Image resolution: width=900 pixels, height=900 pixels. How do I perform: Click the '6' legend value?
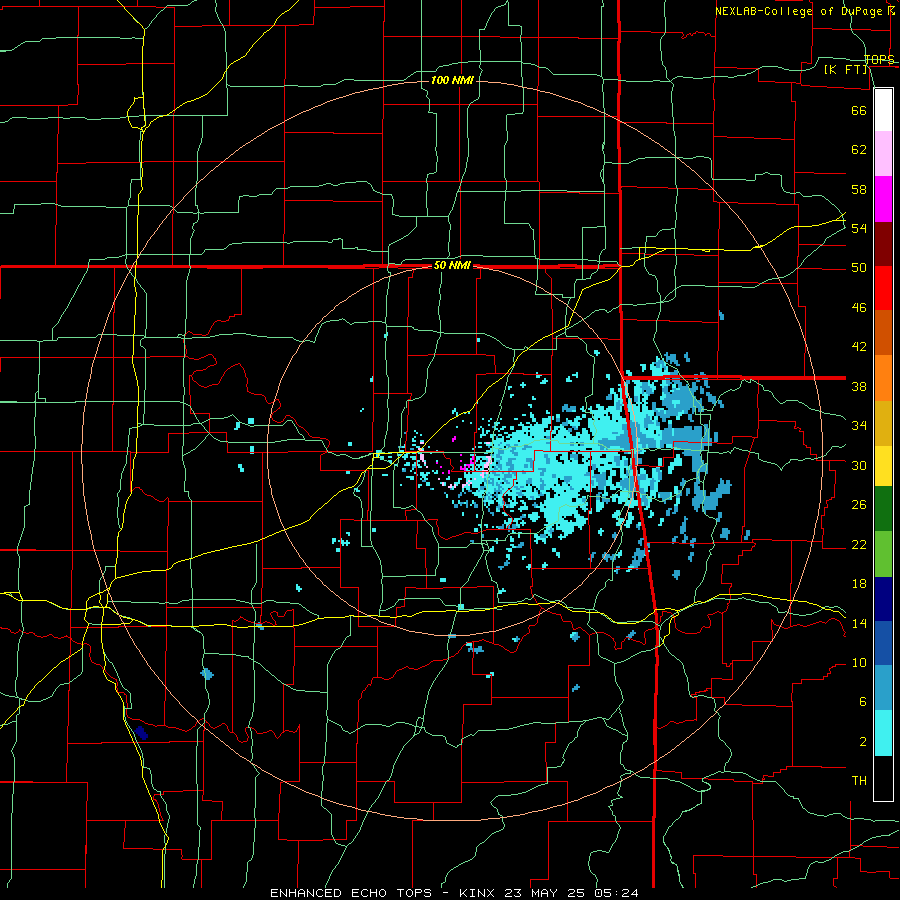(863, 702)
